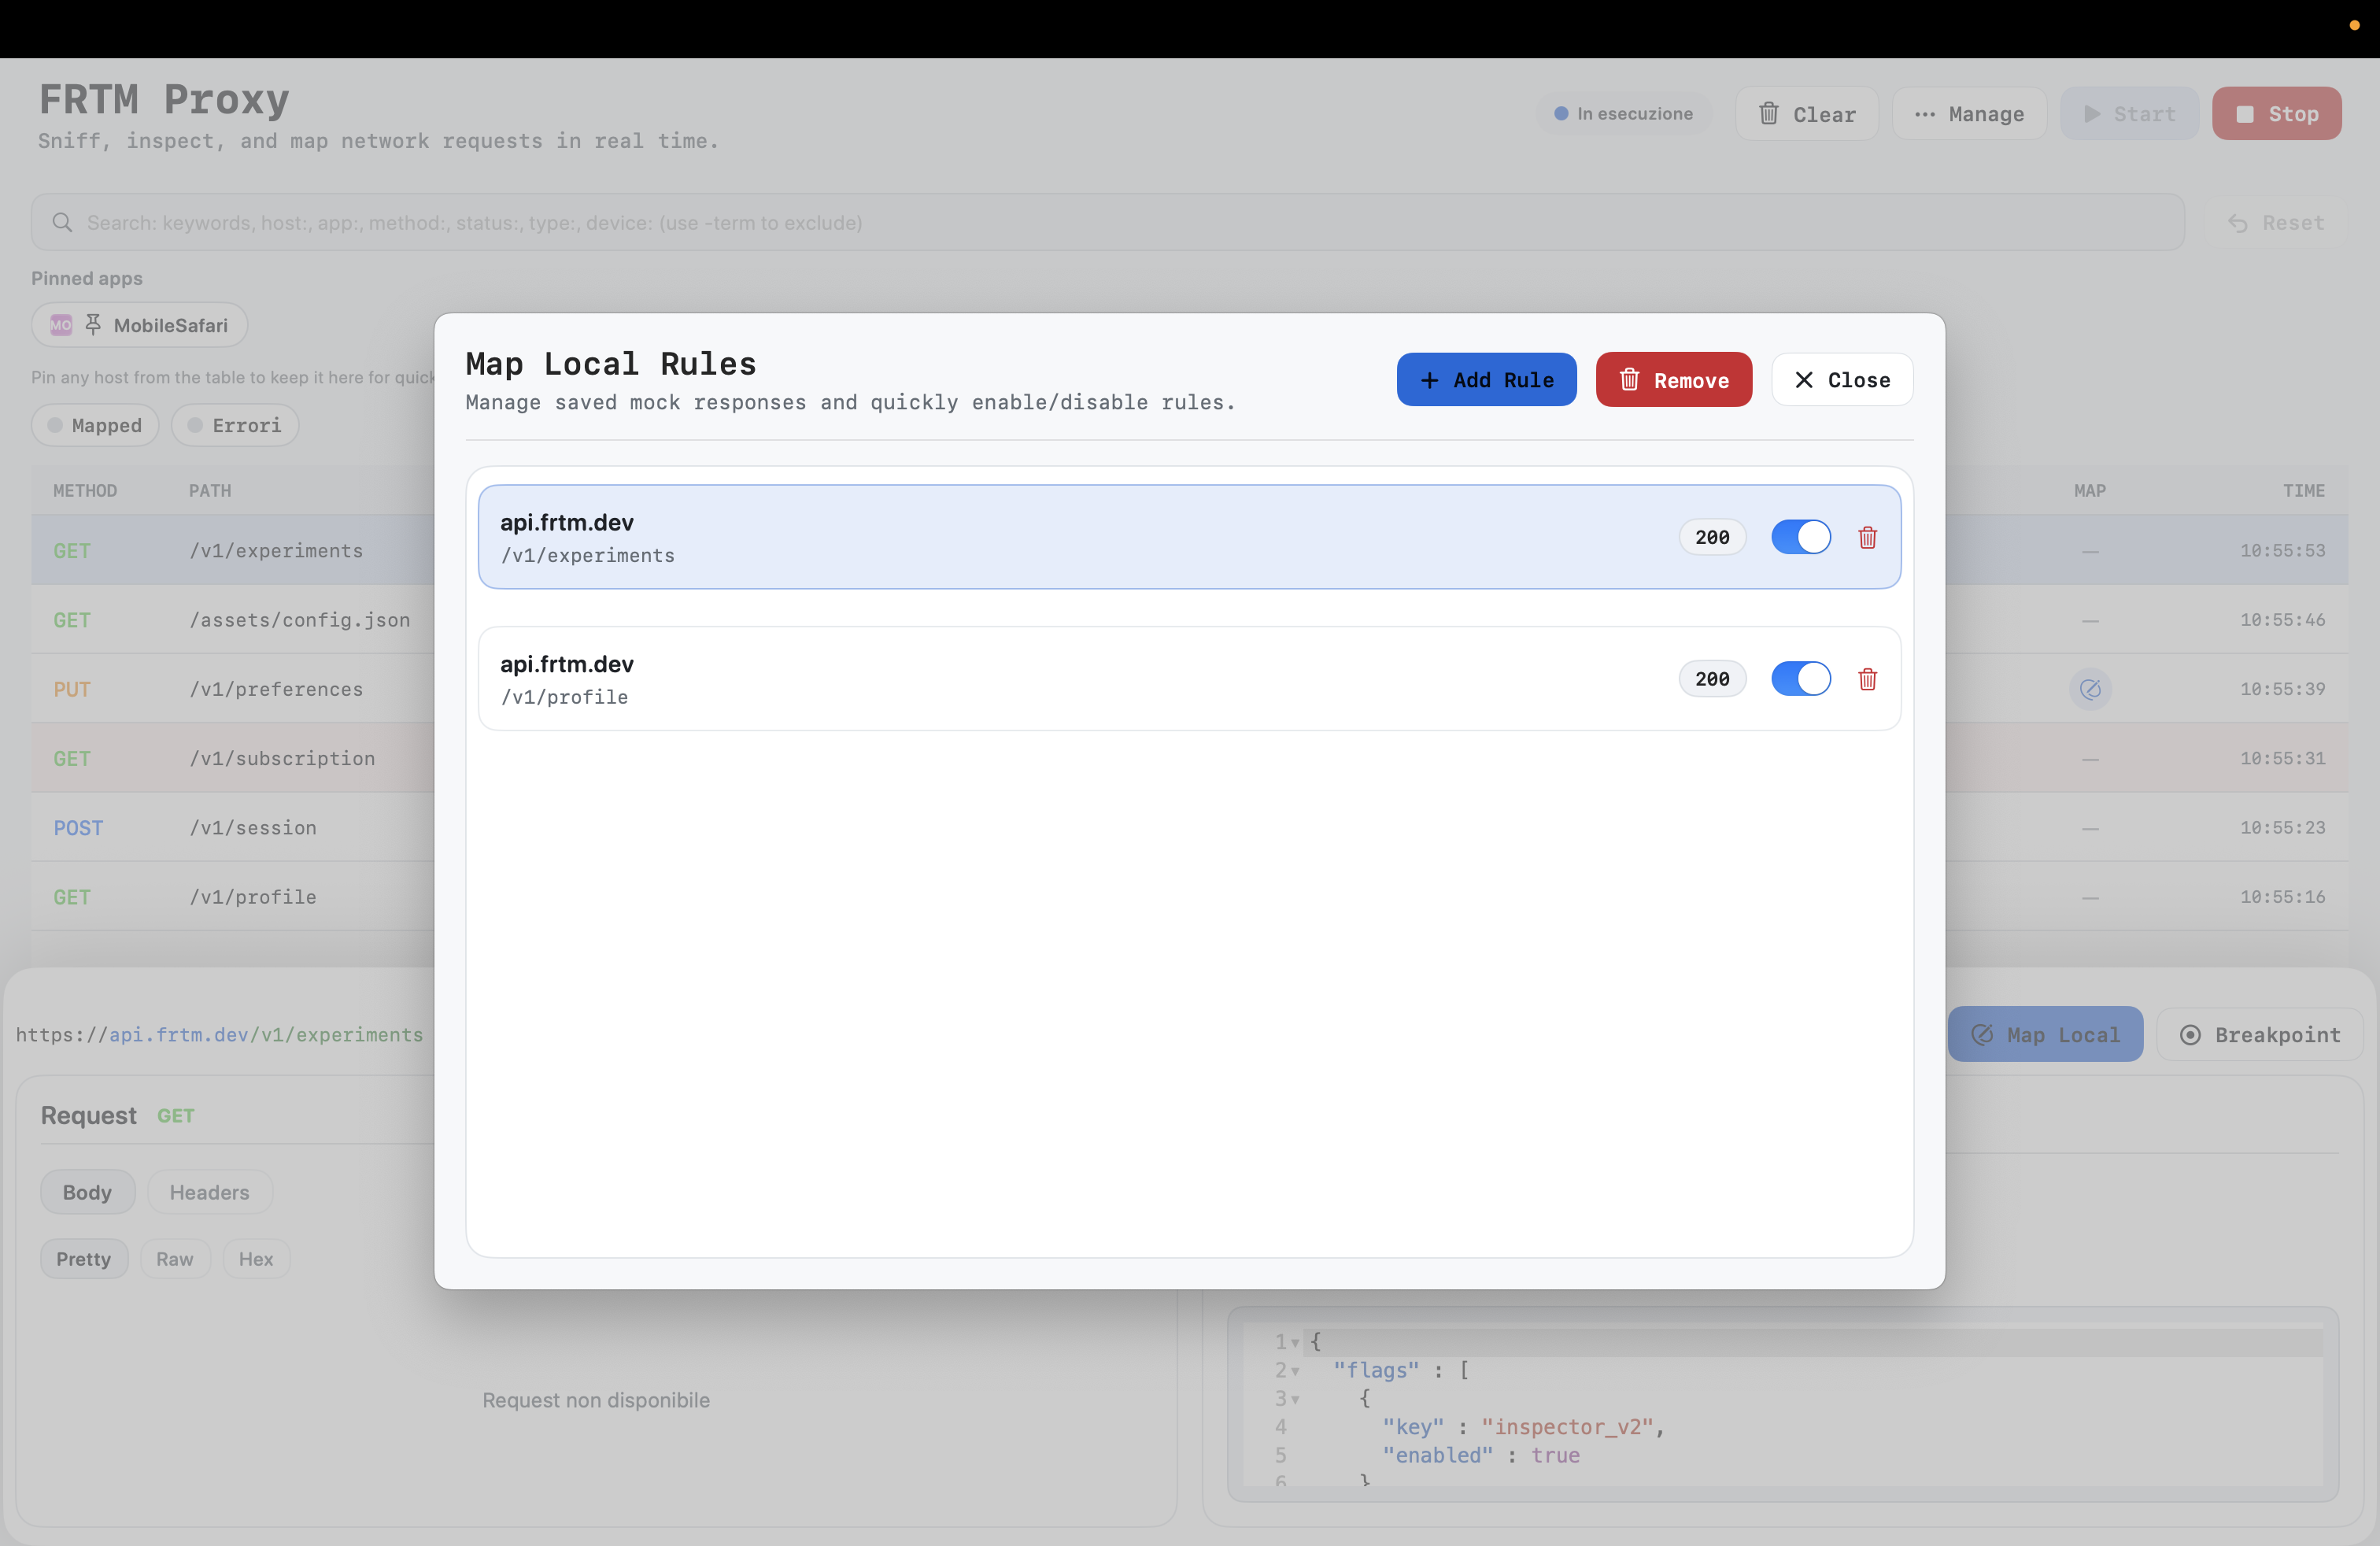Screen dimensions: 2380x1546
Task: Collapse the "flags" array fold arrow
Action: click(1295, 1371)
